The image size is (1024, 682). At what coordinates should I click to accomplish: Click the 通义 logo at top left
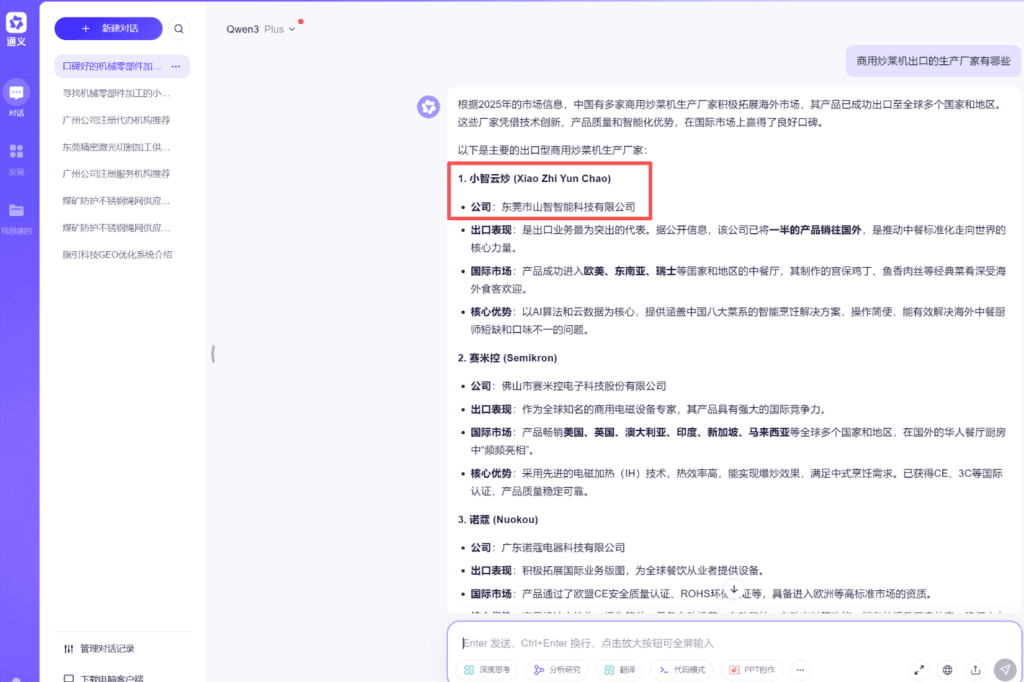coord(14,24)
